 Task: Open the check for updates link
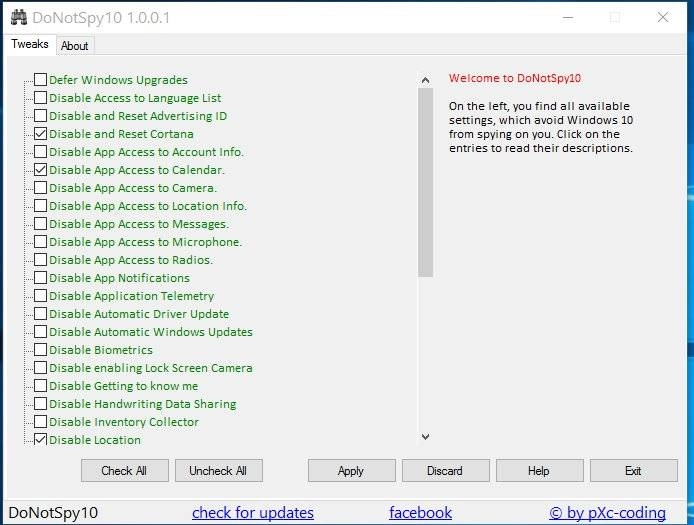pyautogui.click(x=253, y=513)
